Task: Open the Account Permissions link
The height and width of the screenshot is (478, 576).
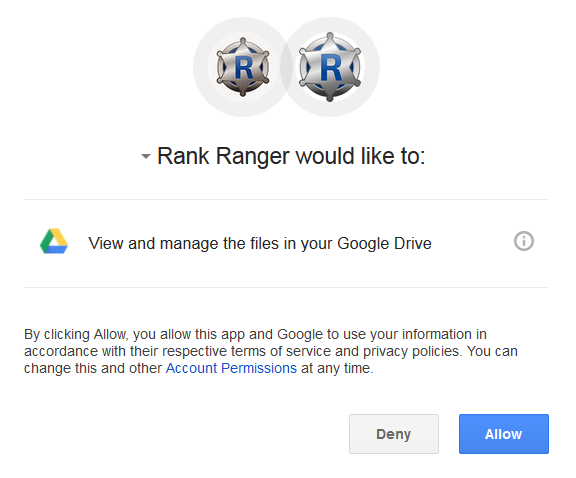Action: point(231,368)
